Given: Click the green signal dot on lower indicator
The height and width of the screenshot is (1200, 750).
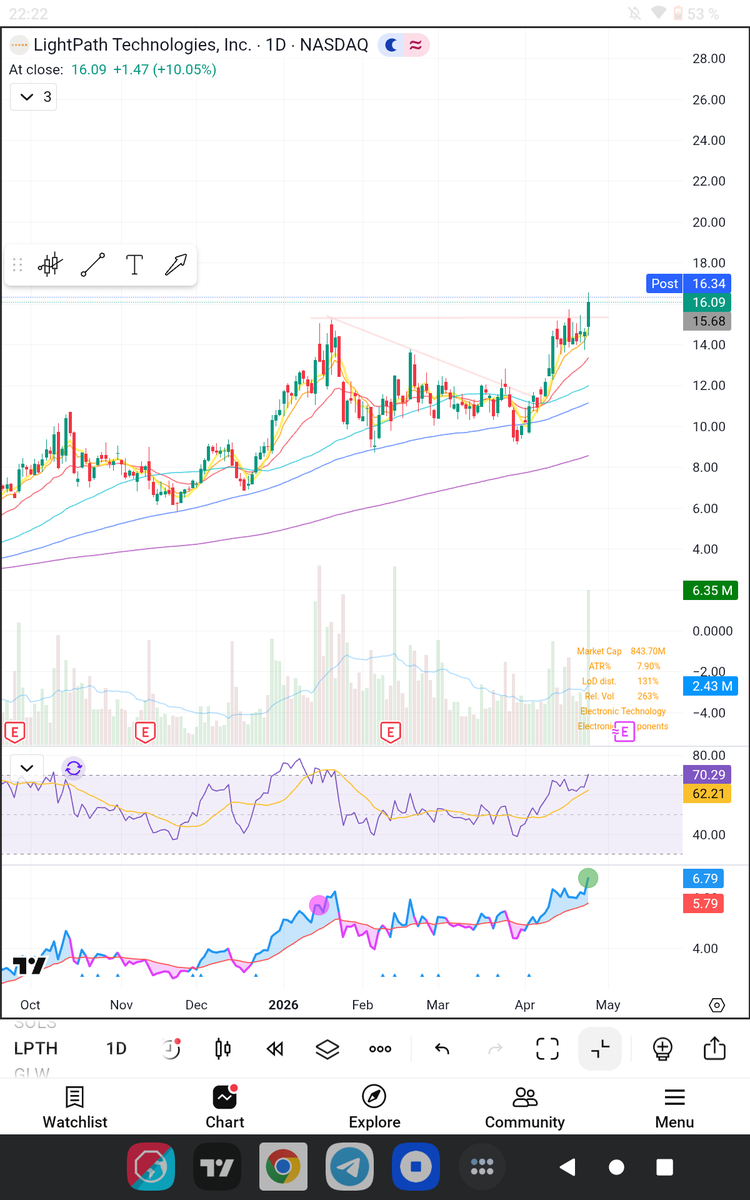Looking at the screenshot, I should (x=588, y=878).
